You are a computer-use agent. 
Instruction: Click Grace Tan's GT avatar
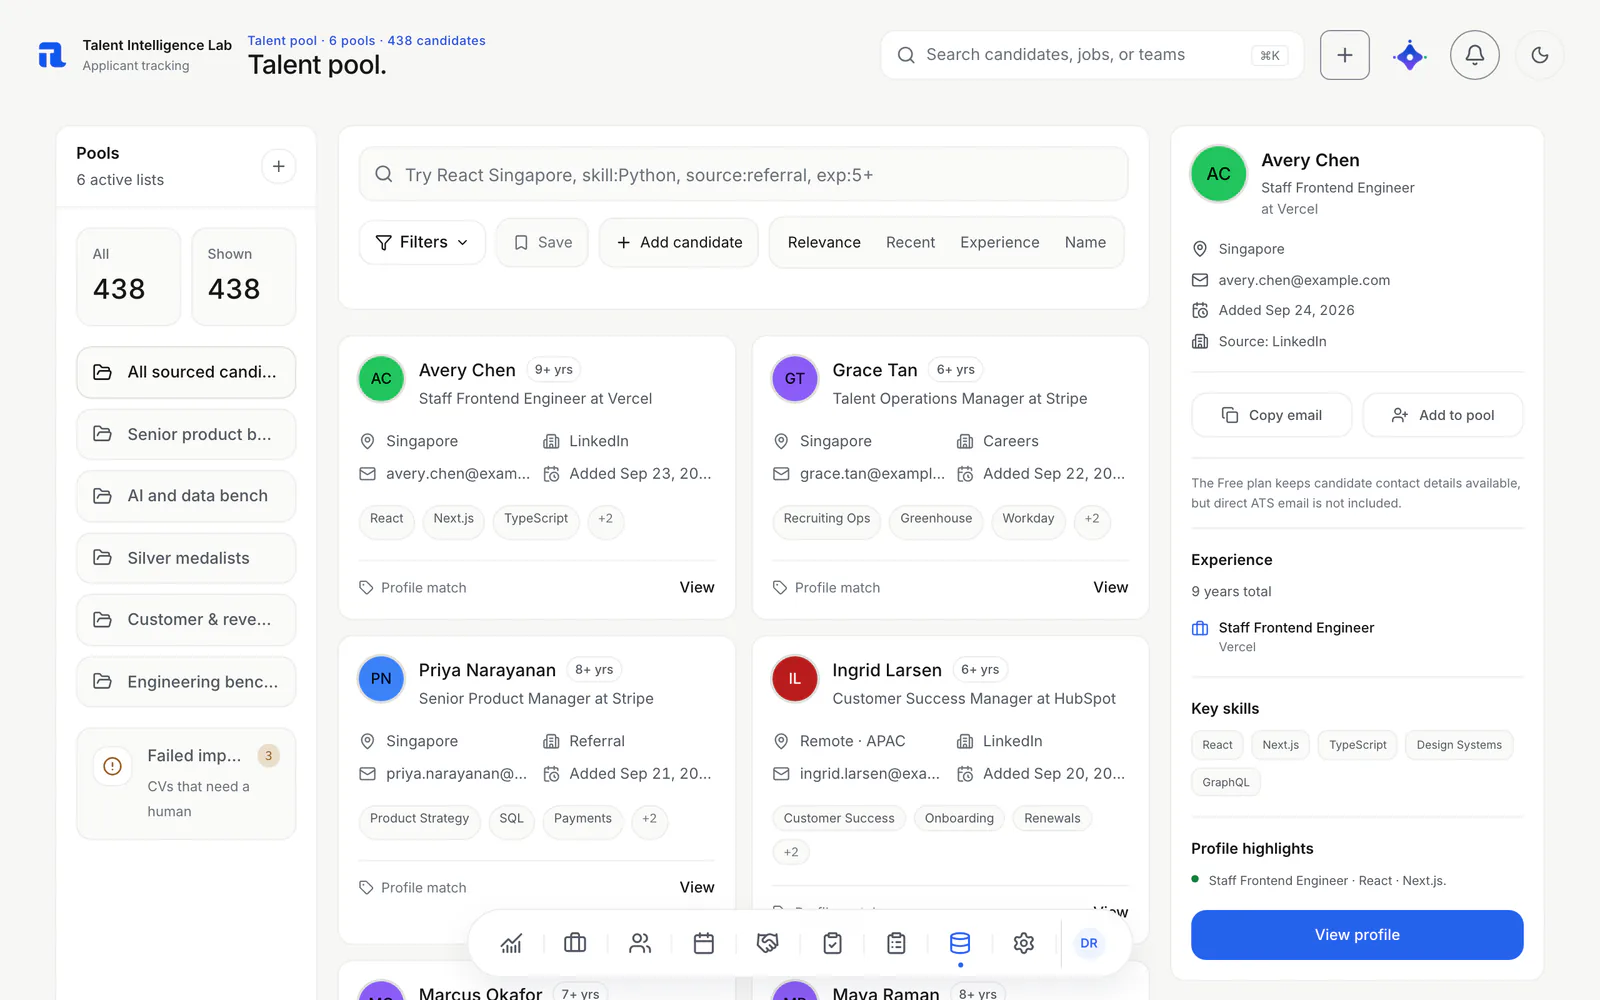click(795, 379)
